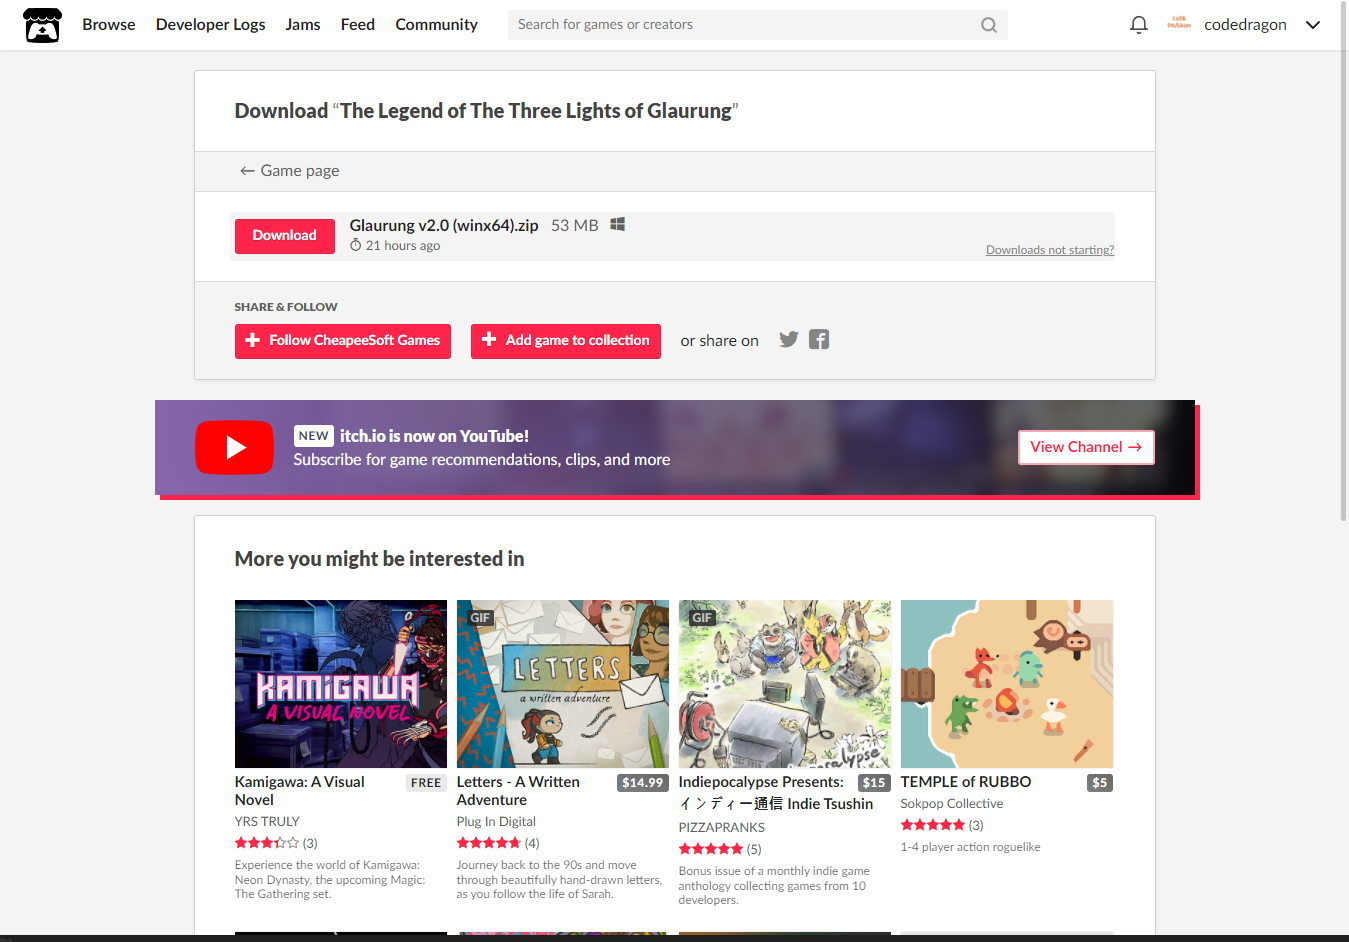Open the Community page
This screenshot has width=1349, height=942.
click(436, 25)
